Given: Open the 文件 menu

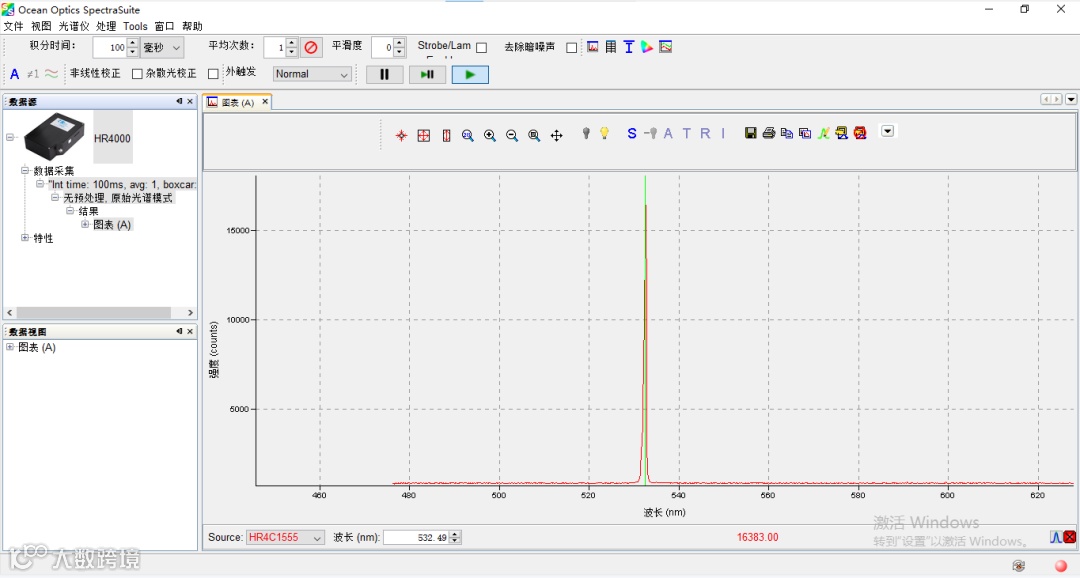Looking at the screenshot, I should pos(13,26).
